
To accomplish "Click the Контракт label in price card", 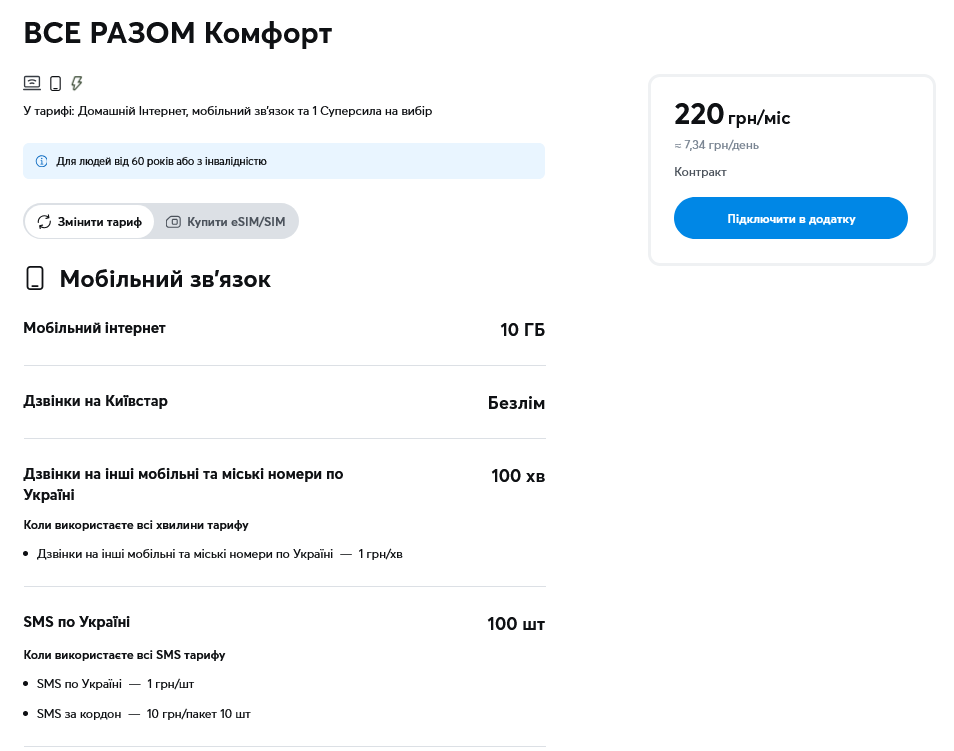I will click(700, 172).
